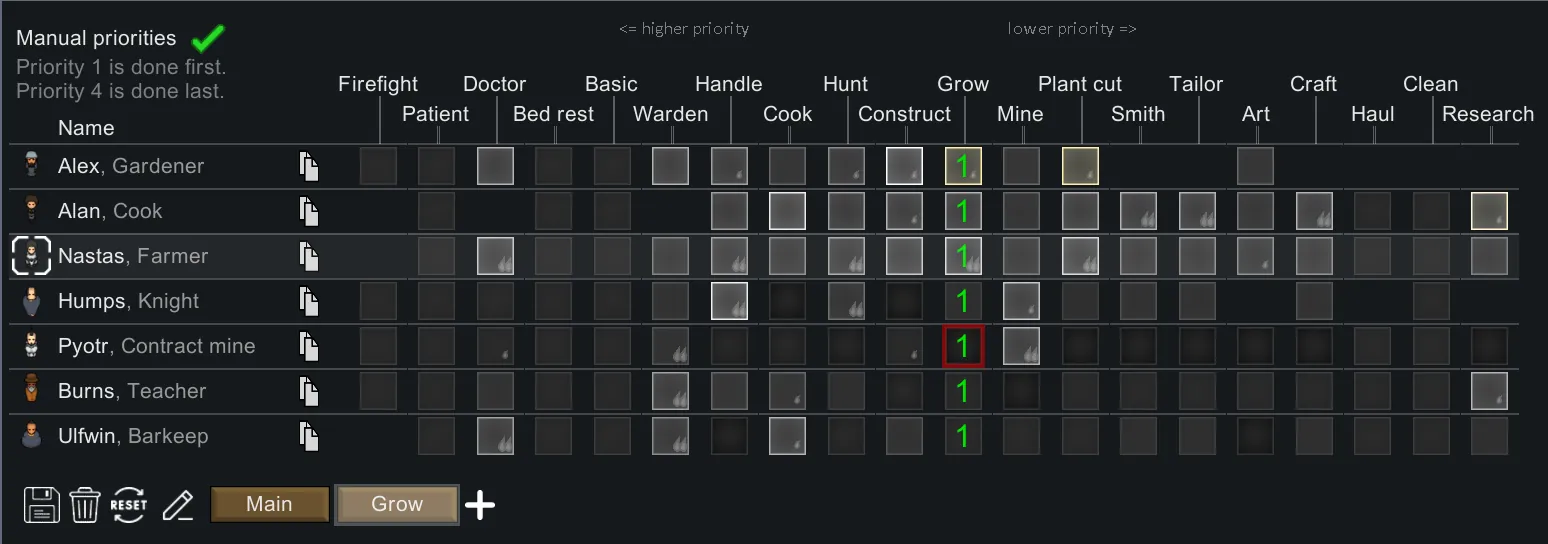Select the Grow preset tab
The width and height of the screenshot is (1548, 544).
tap(397, 504)
